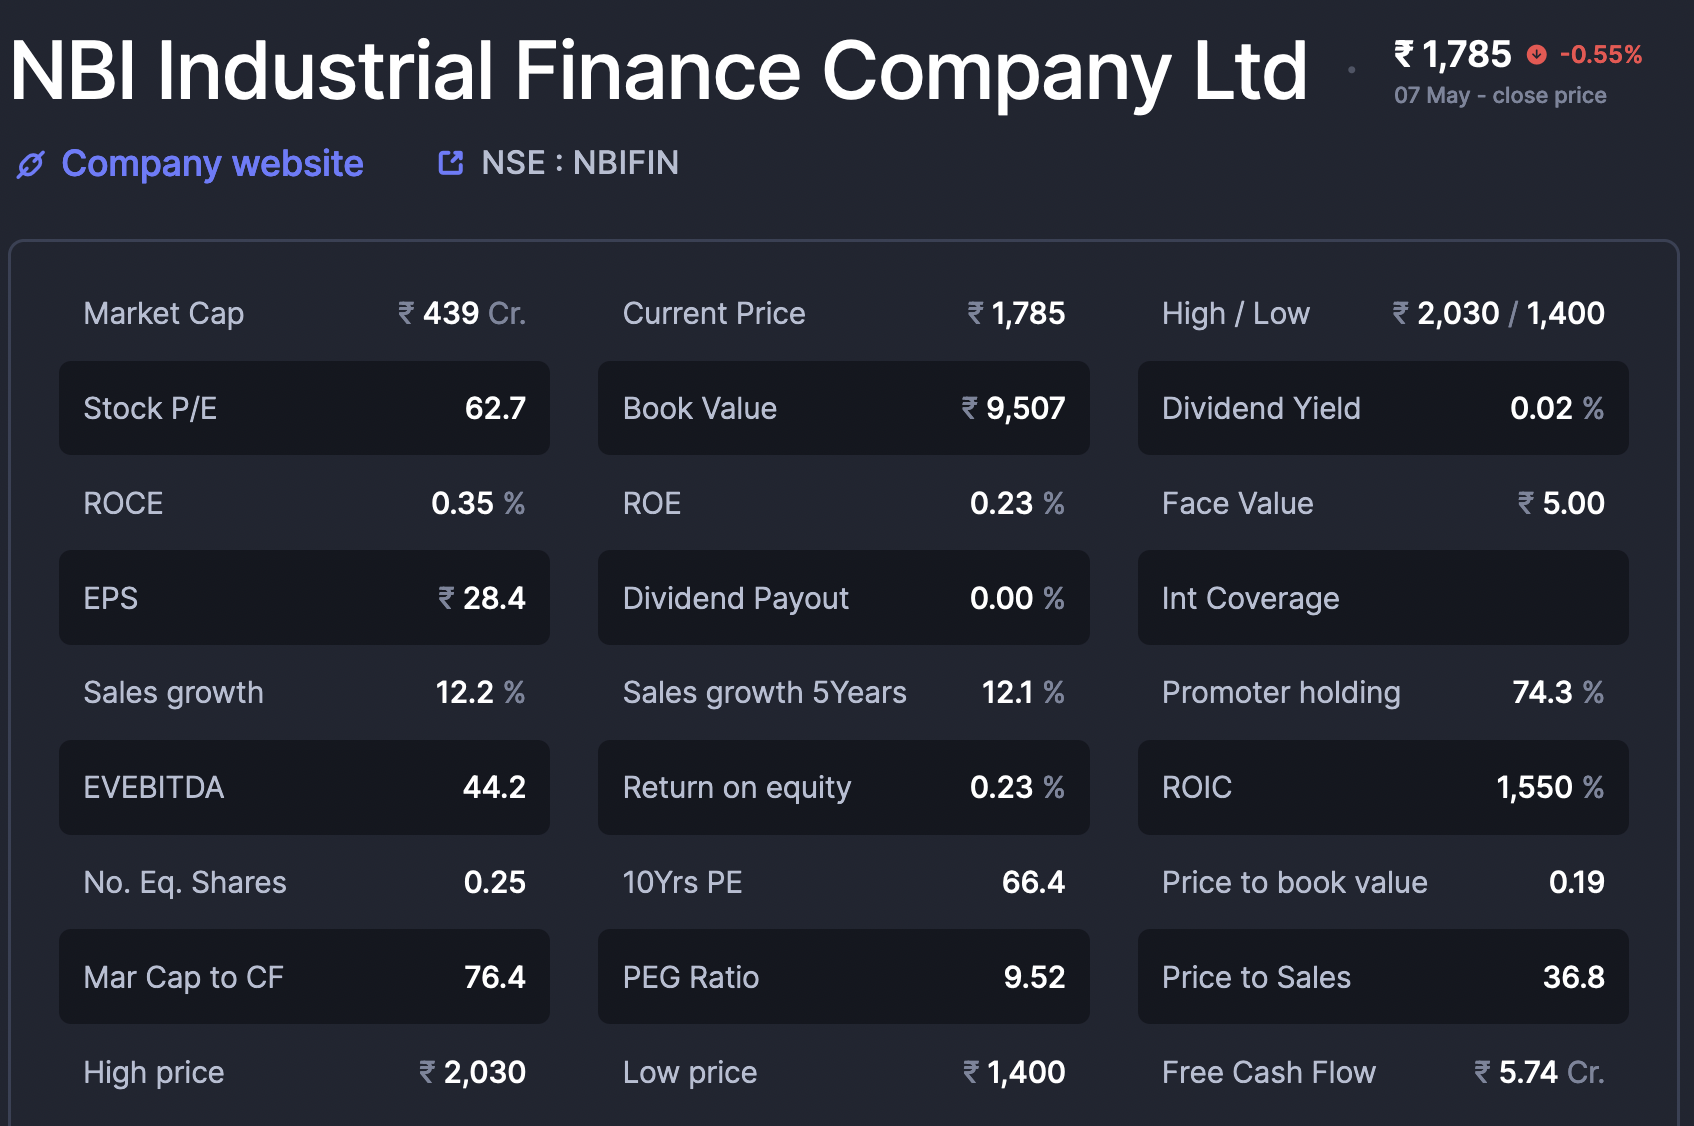Screen dimensions: 1694x1126
Task: Open the Company website link
Action: click(x=212, y=163)
